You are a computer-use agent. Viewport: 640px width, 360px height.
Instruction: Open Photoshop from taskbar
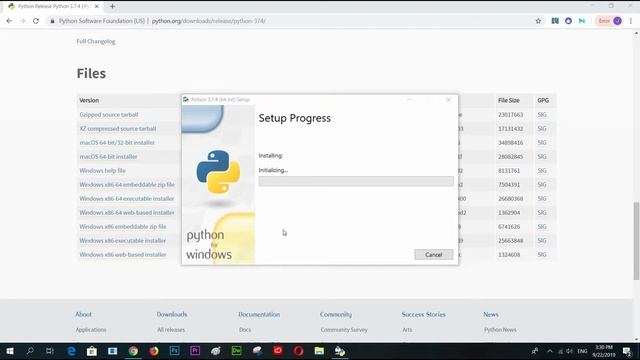tap(175, 351)
